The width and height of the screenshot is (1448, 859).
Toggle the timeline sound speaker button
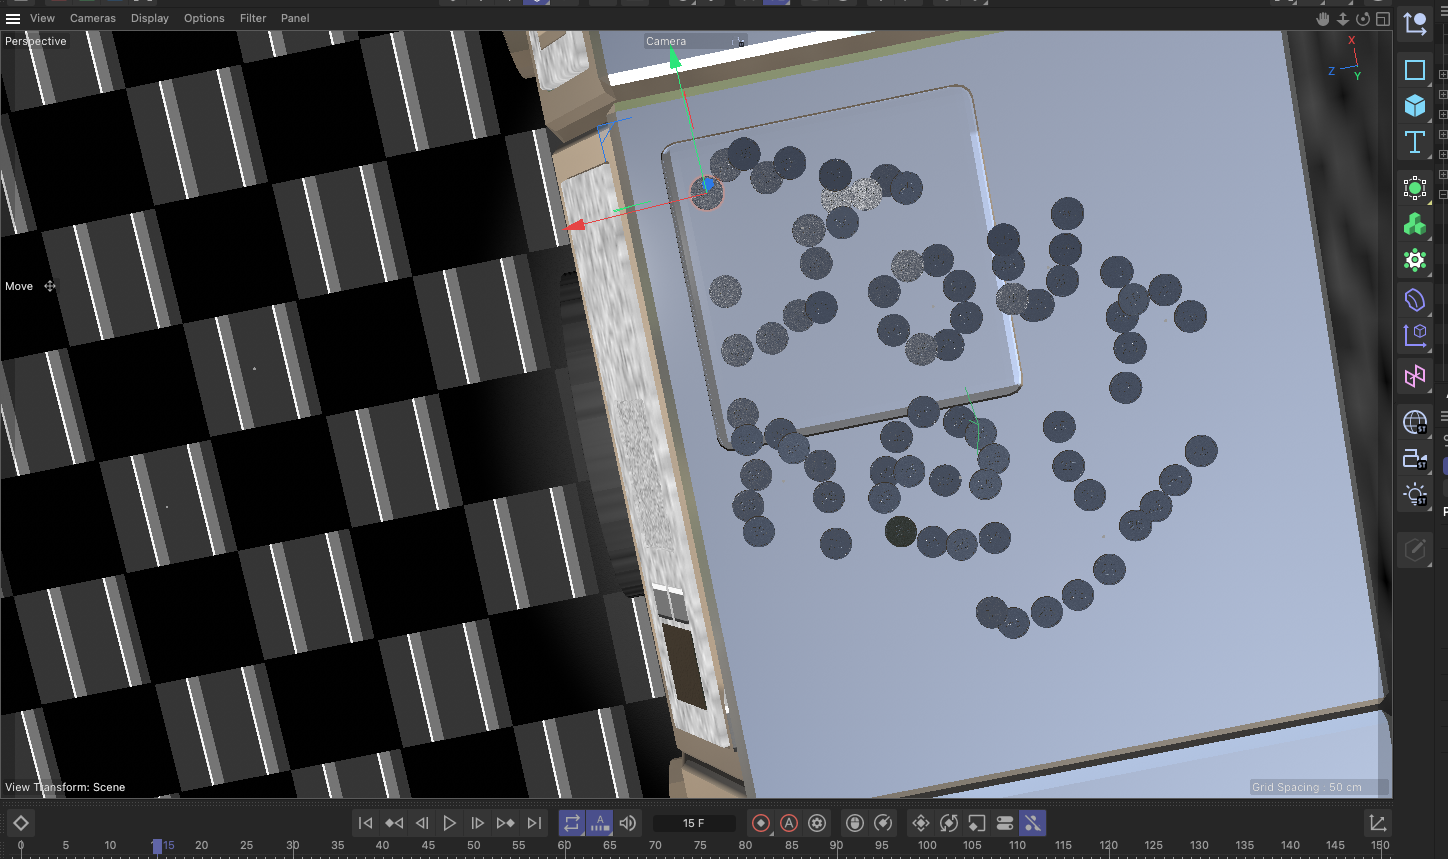pos(628,823)
